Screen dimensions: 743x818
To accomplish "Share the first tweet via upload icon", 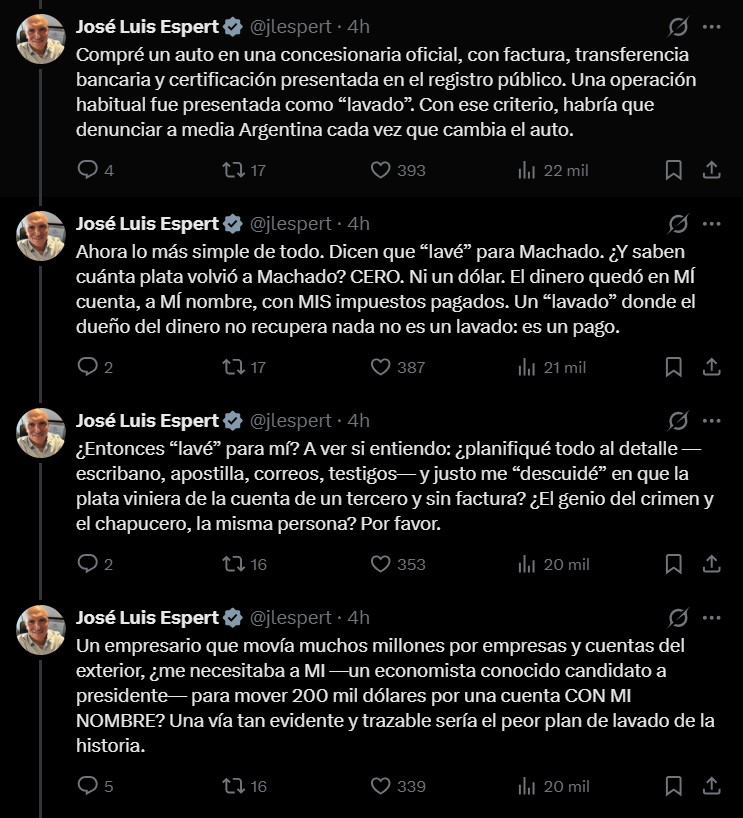I will (x=711, y=170).
